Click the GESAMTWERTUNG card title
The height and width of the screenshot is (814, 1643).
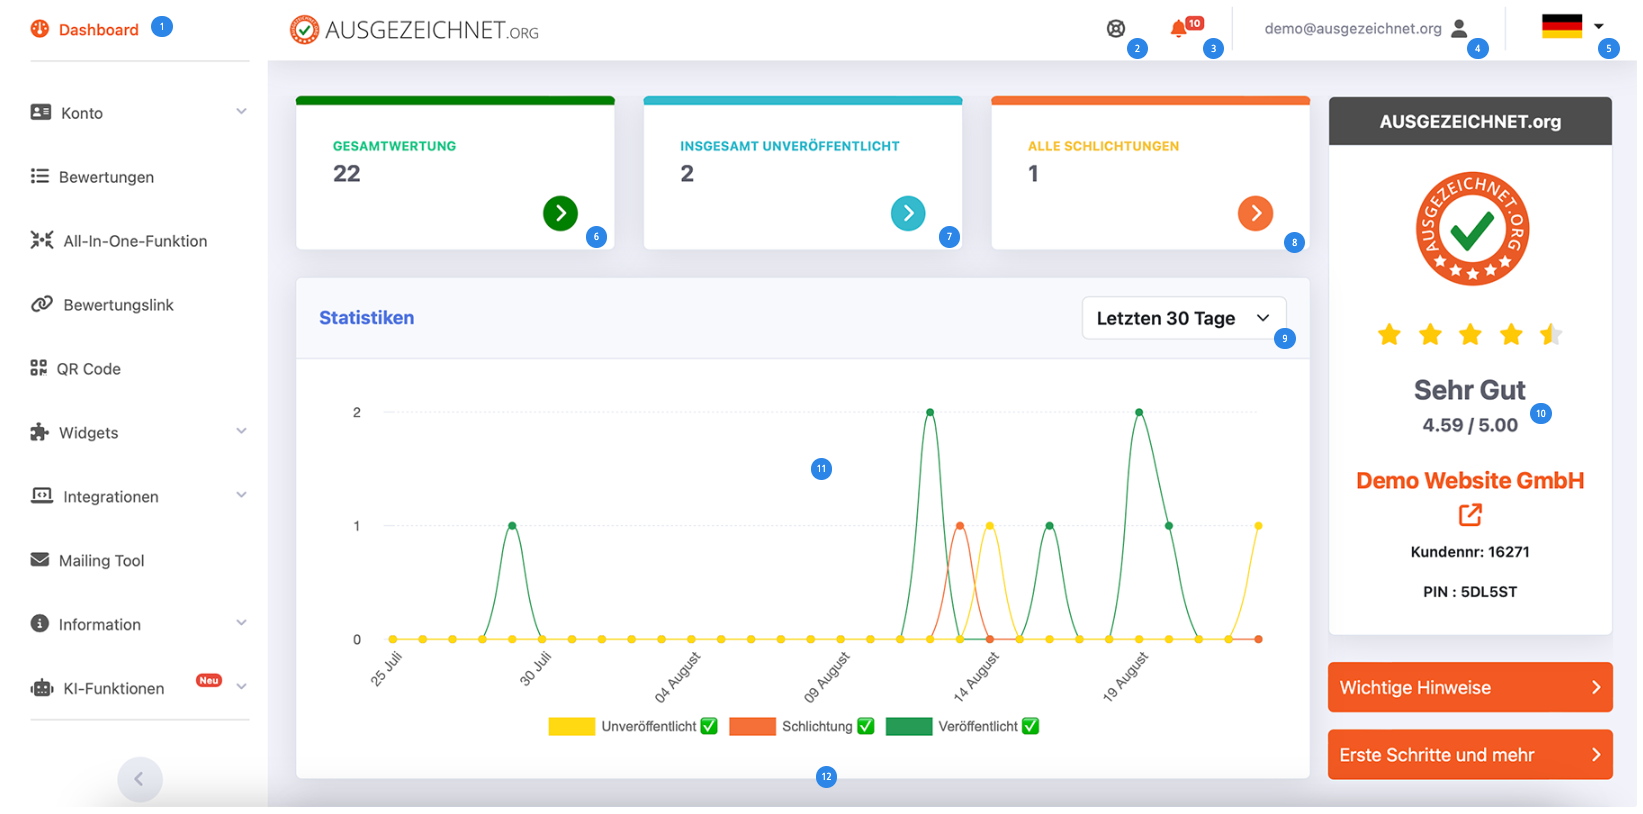(394, 146)
